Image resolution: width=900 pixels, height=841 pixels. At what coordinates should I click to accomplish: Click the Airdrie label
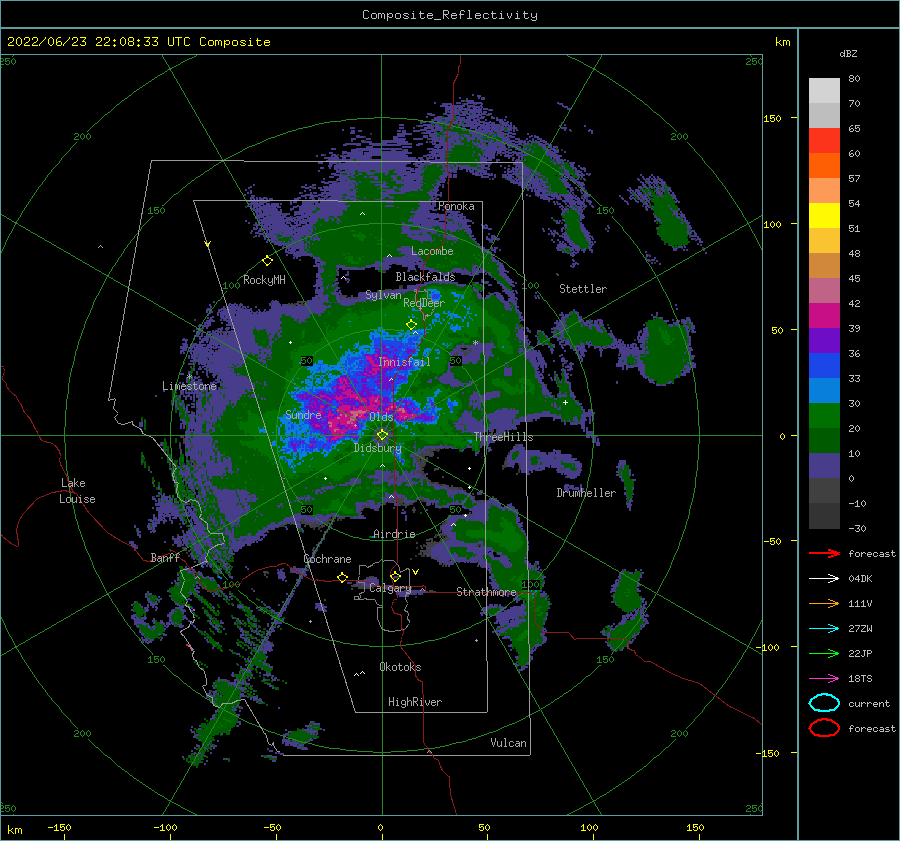click(394, 534)
